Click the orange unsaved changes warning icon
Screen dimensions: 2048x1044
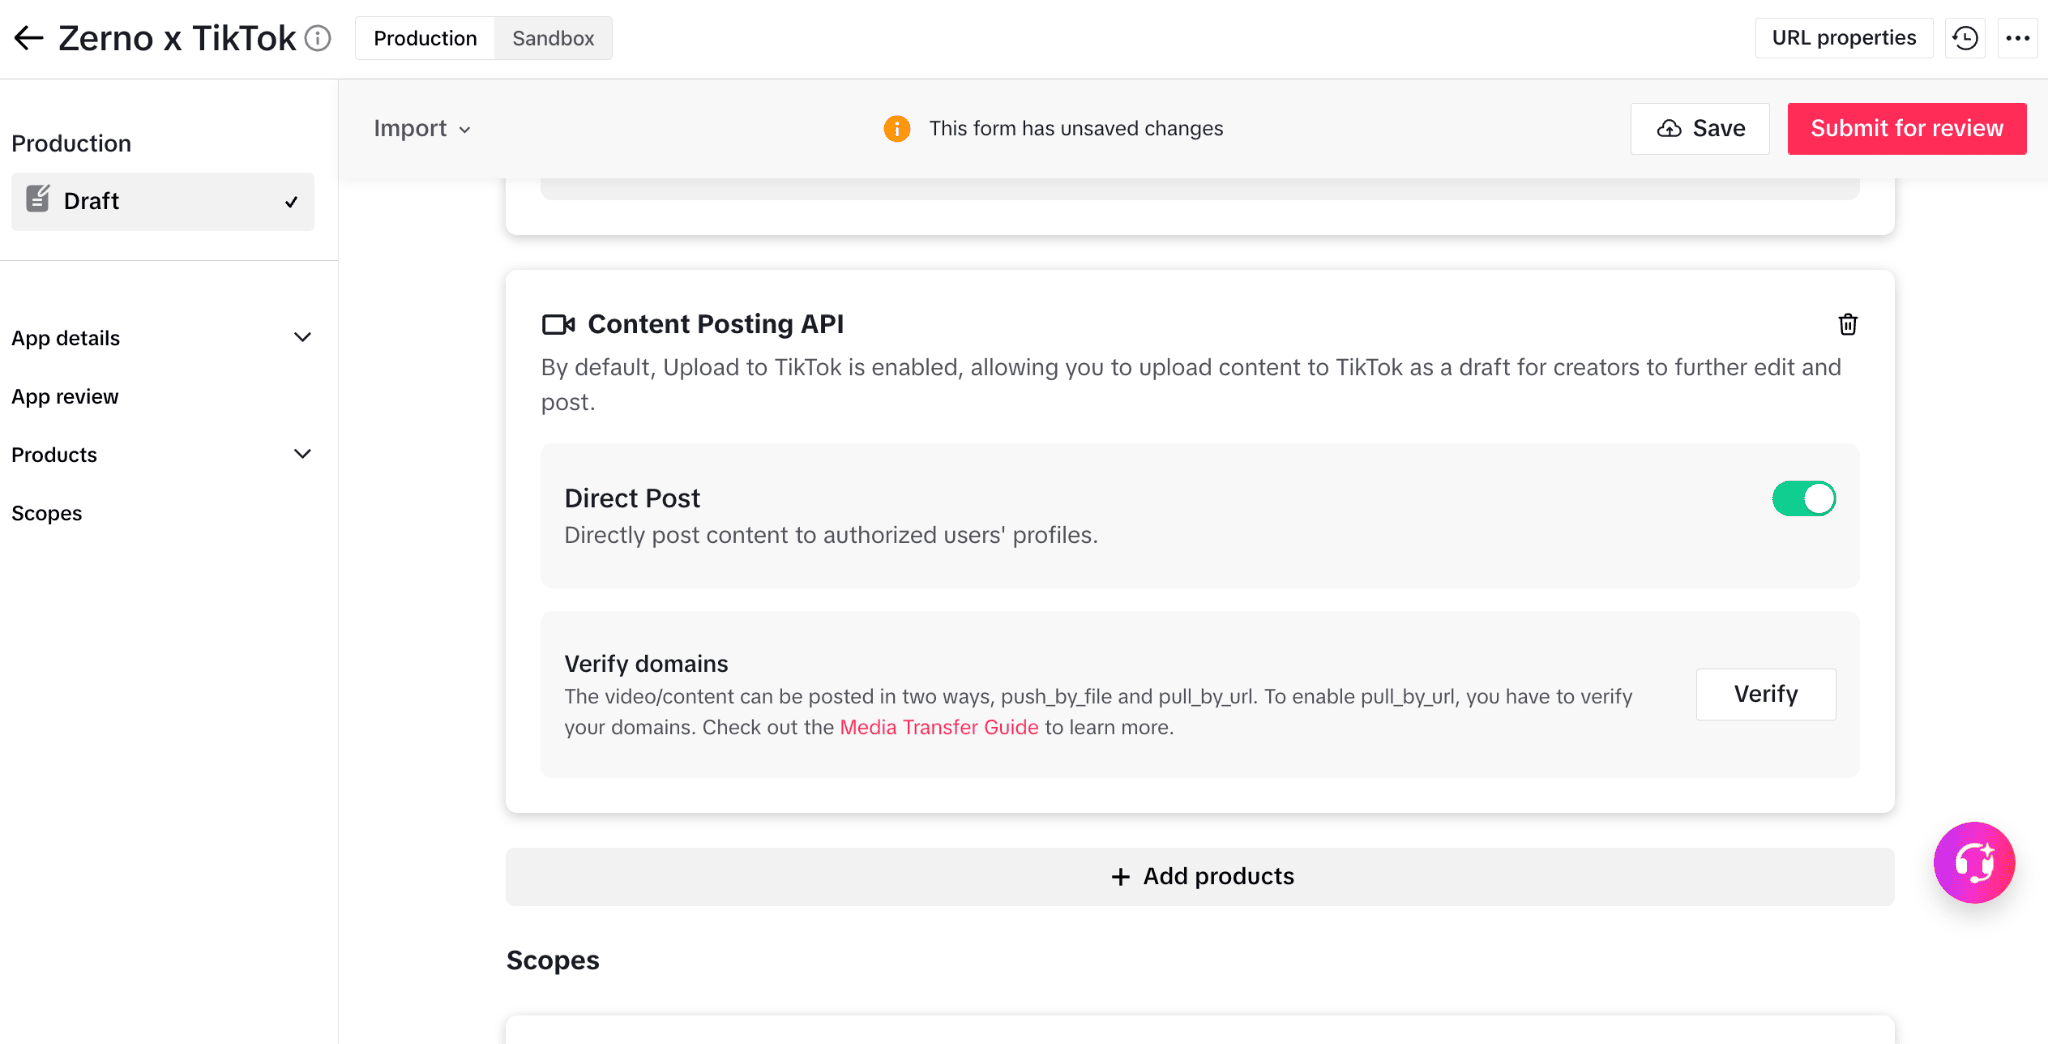(897, 128)
